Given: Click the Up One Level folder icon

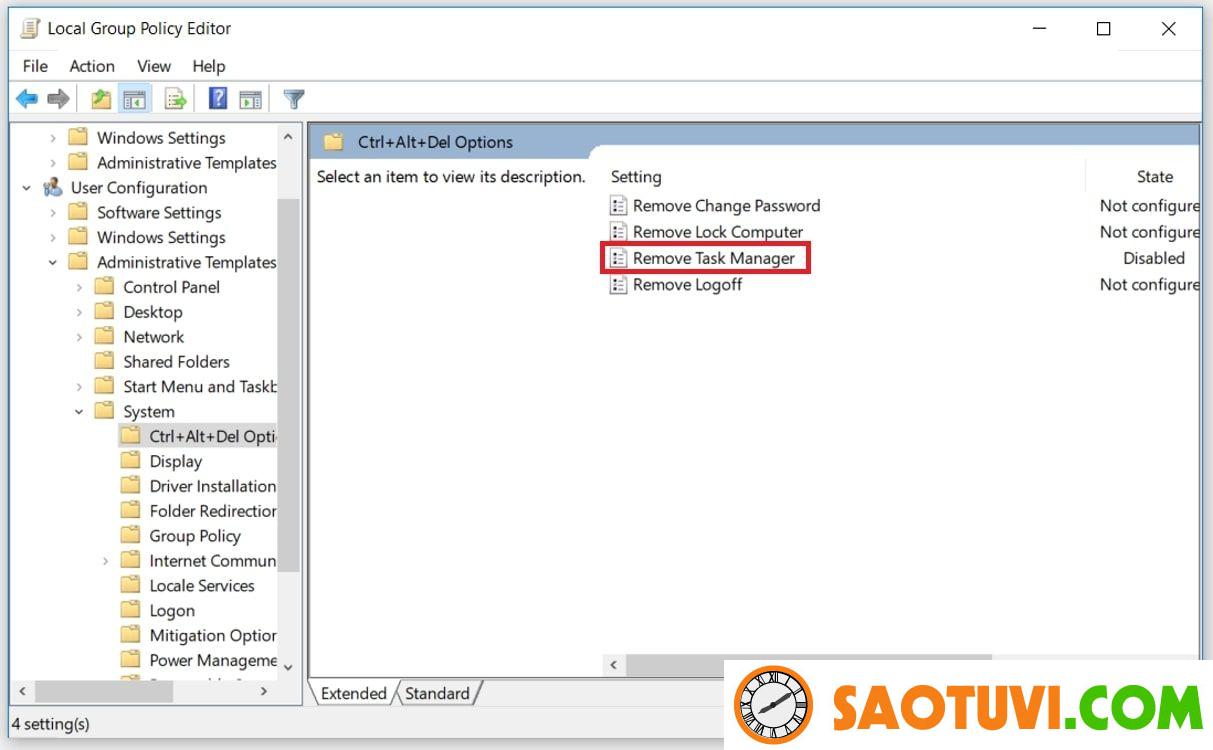Looking at the screenshot, I should [x=101, y=99].
